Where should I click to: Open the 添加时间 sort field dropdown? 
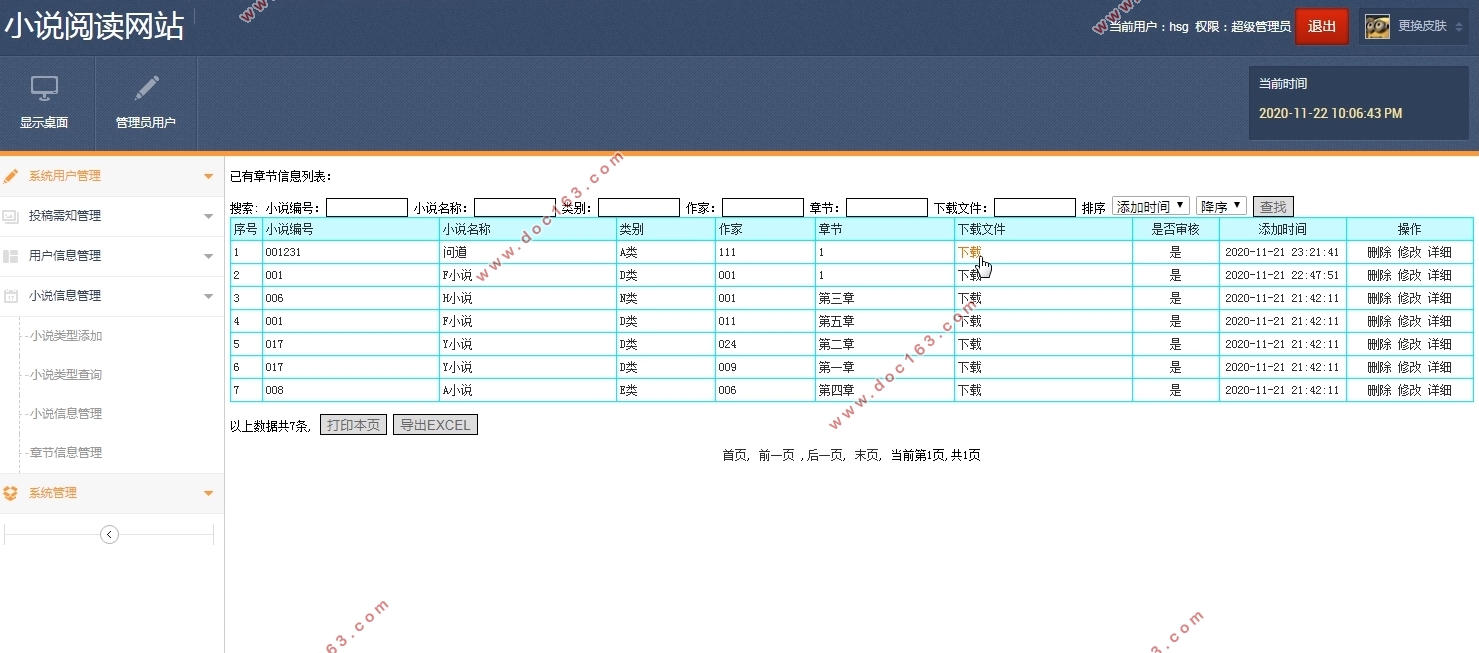tap(1151, 206)
